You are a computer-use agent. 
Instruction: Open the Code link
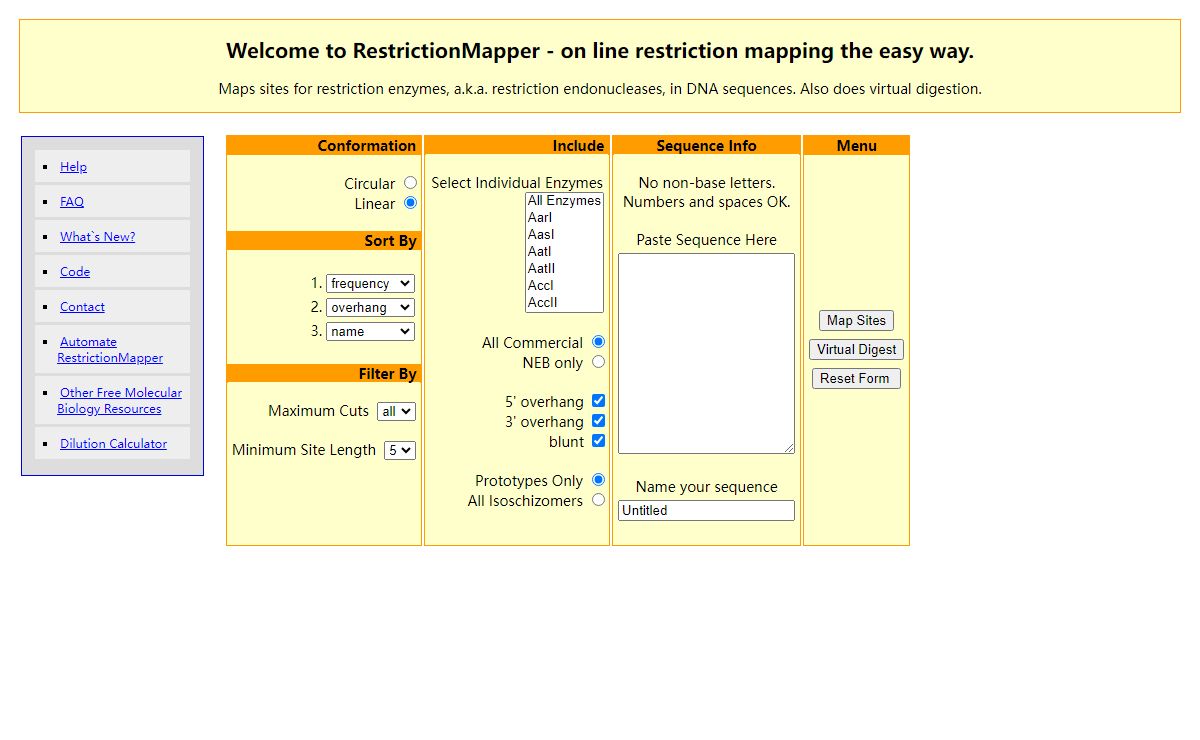(75, 272)
